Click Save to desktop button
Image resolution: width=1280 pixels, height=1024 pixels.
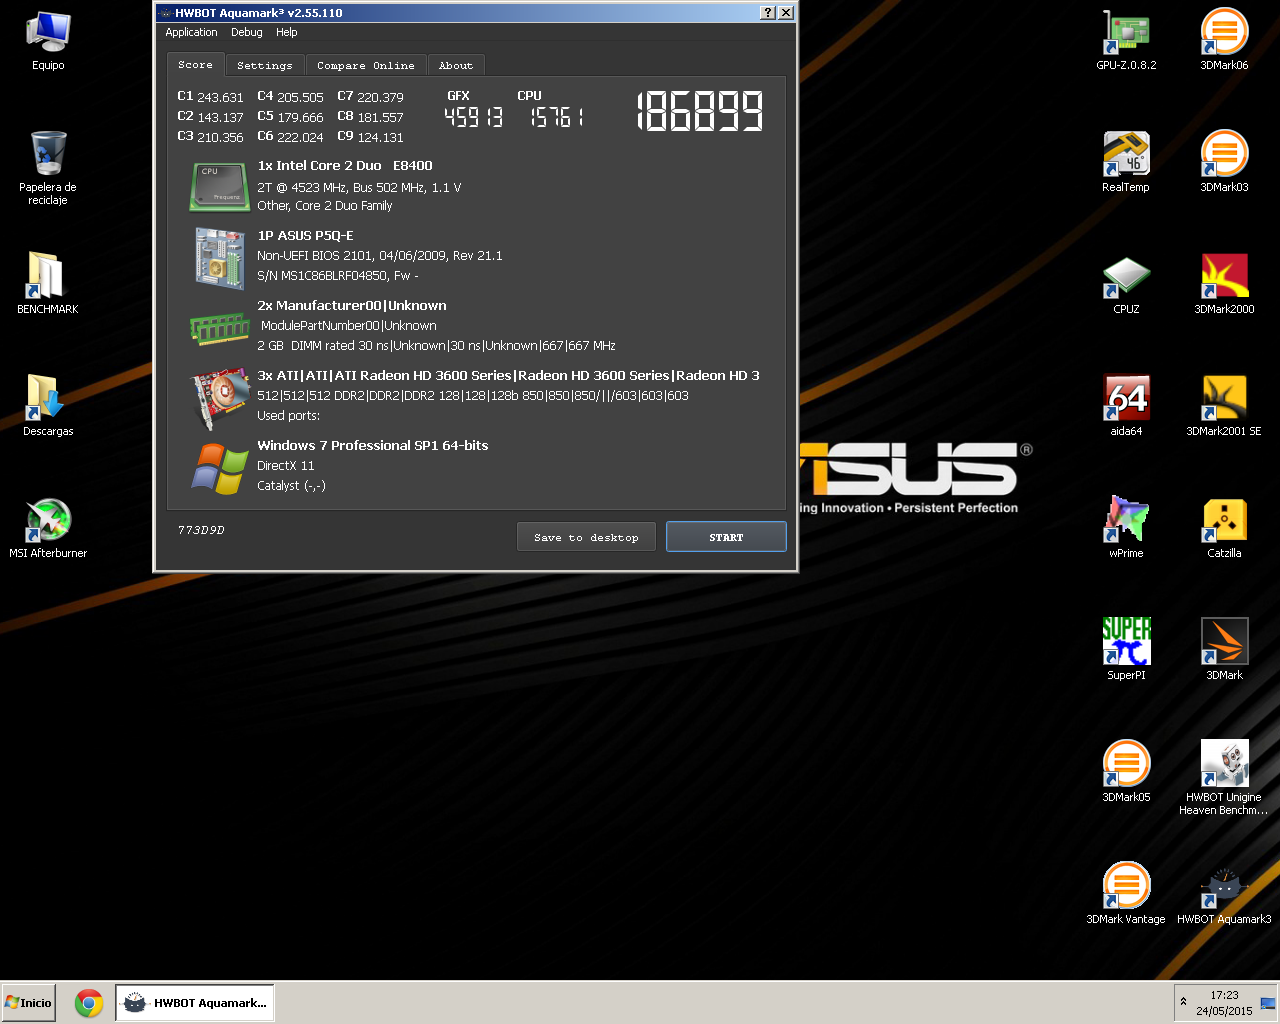tap(586, 537)
